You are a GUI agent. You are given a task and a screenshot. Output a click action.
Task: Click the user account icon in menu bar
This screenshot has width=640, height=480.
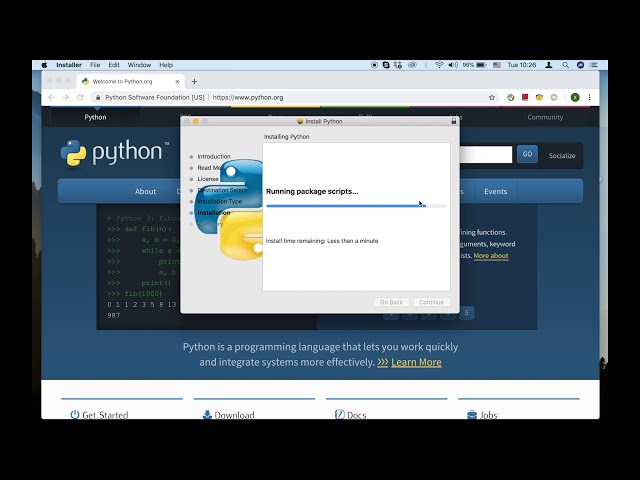click(549, 65)
